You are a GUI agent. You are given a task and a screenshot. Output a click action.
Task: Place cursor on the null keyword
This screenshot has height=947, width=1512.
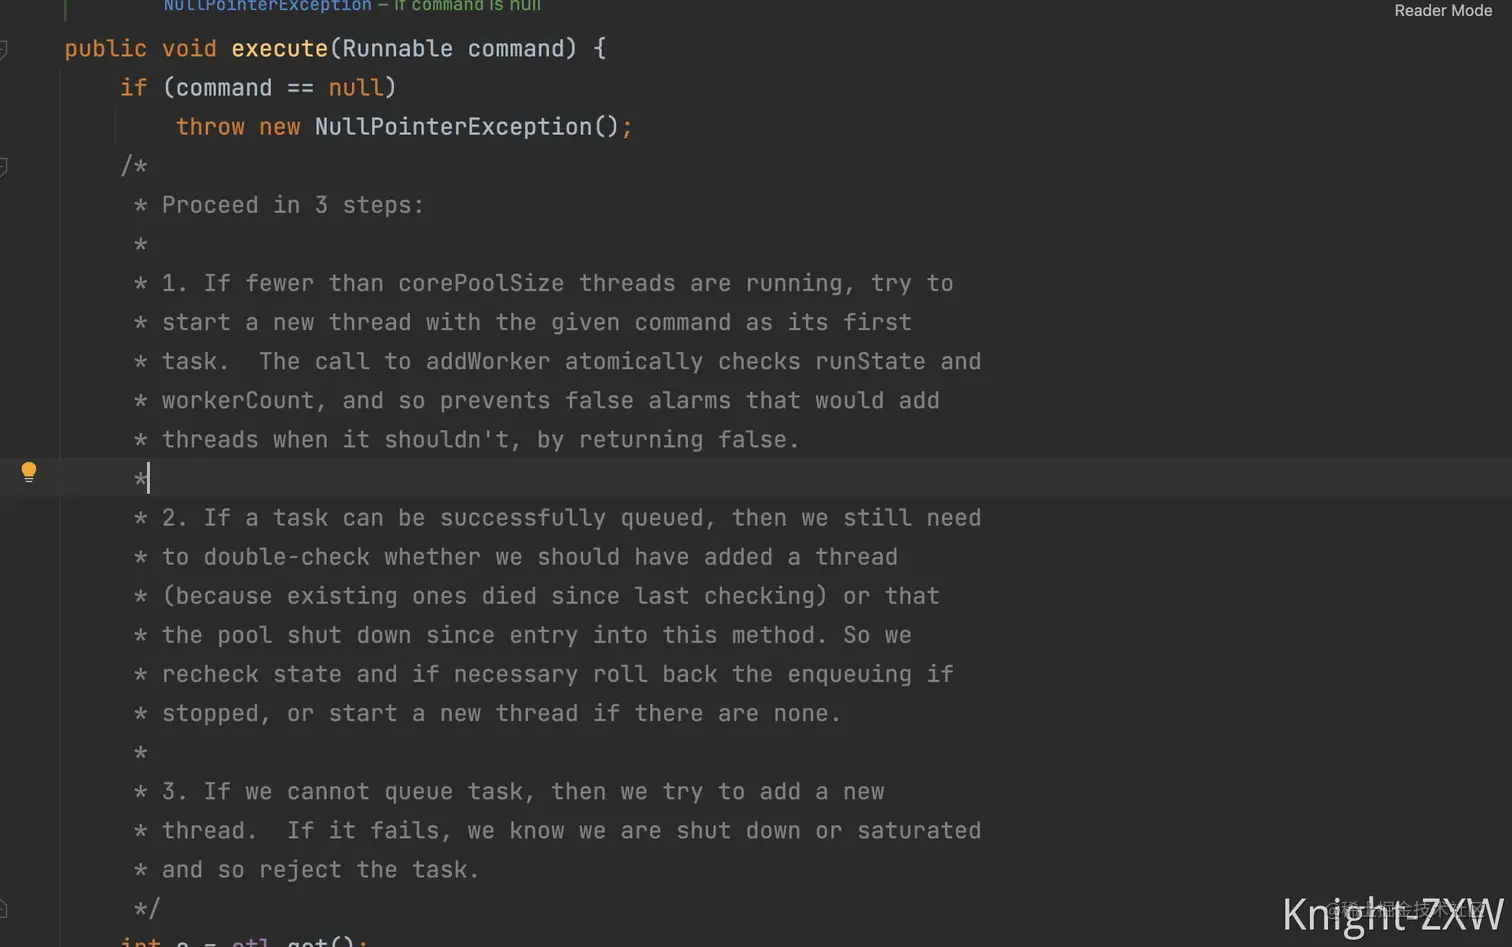pyautogui.click(x=356, y=88)
